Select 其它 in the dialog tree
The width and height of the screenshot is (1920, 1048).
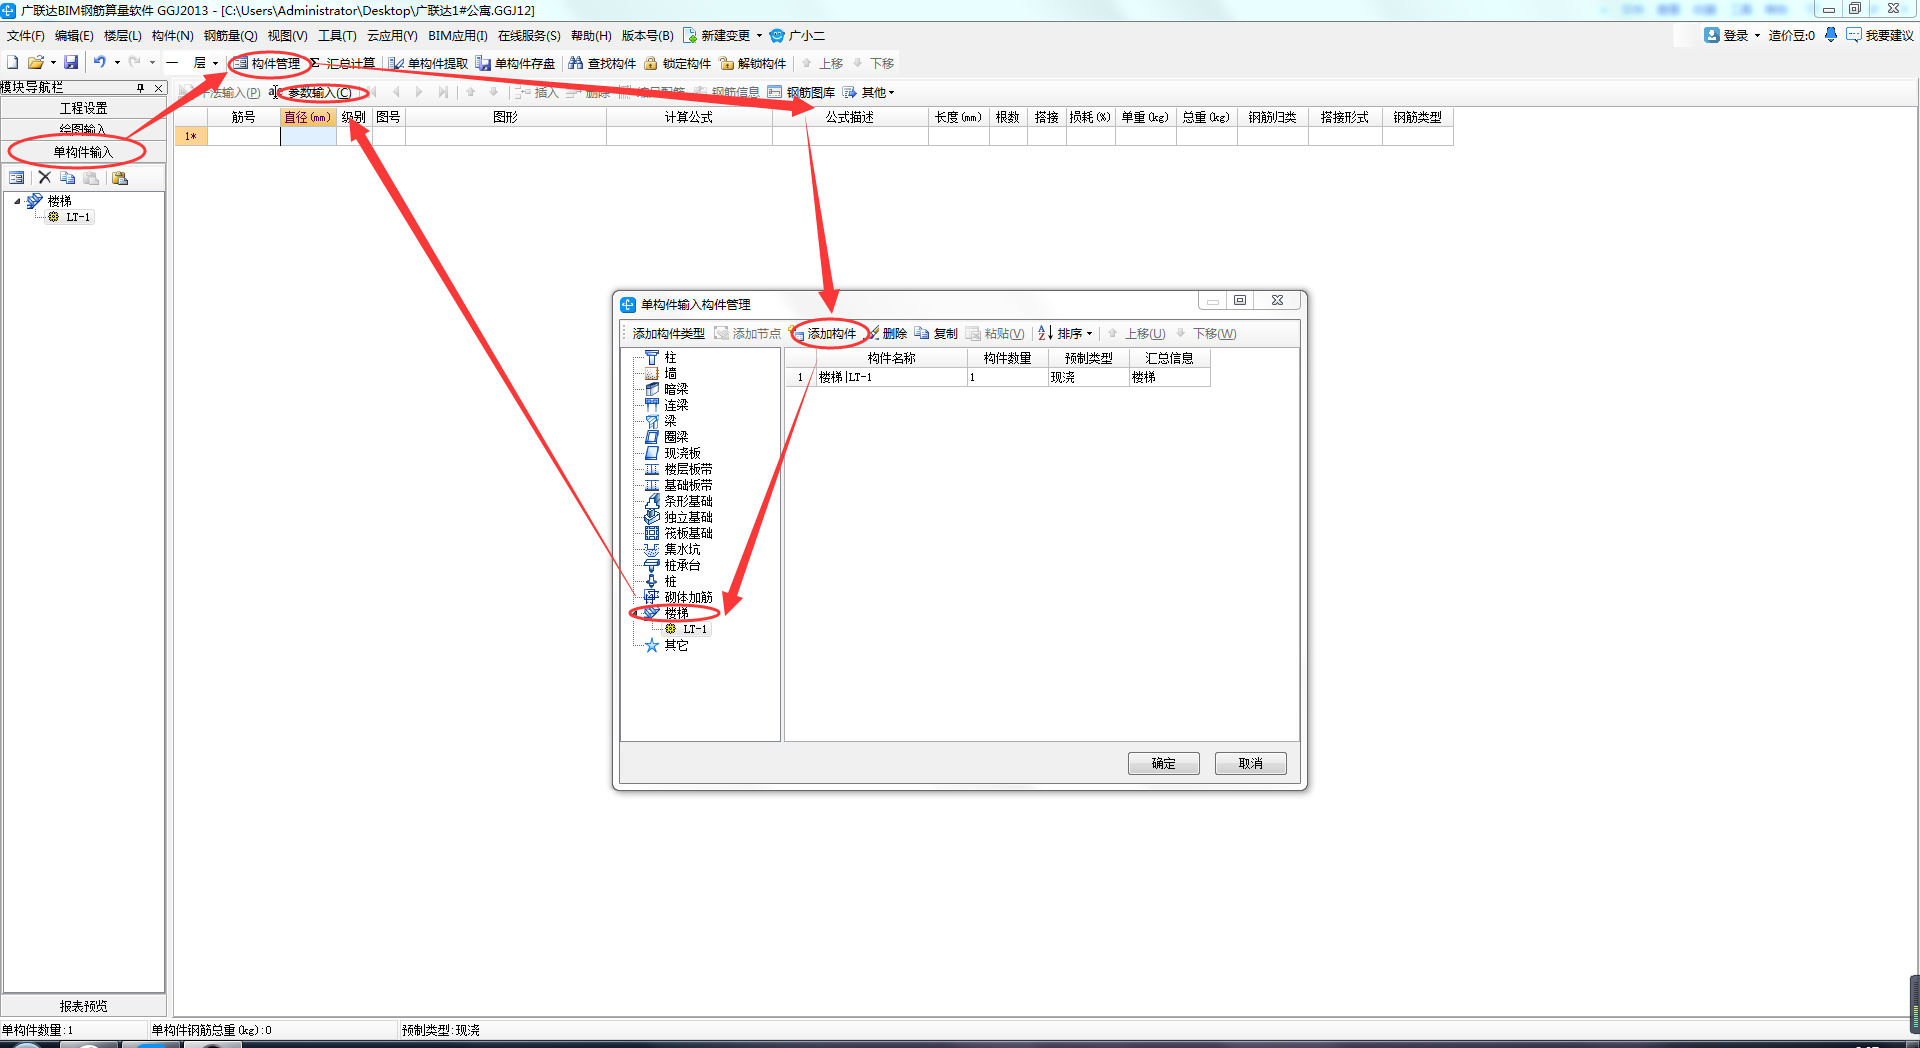(676, 646)
